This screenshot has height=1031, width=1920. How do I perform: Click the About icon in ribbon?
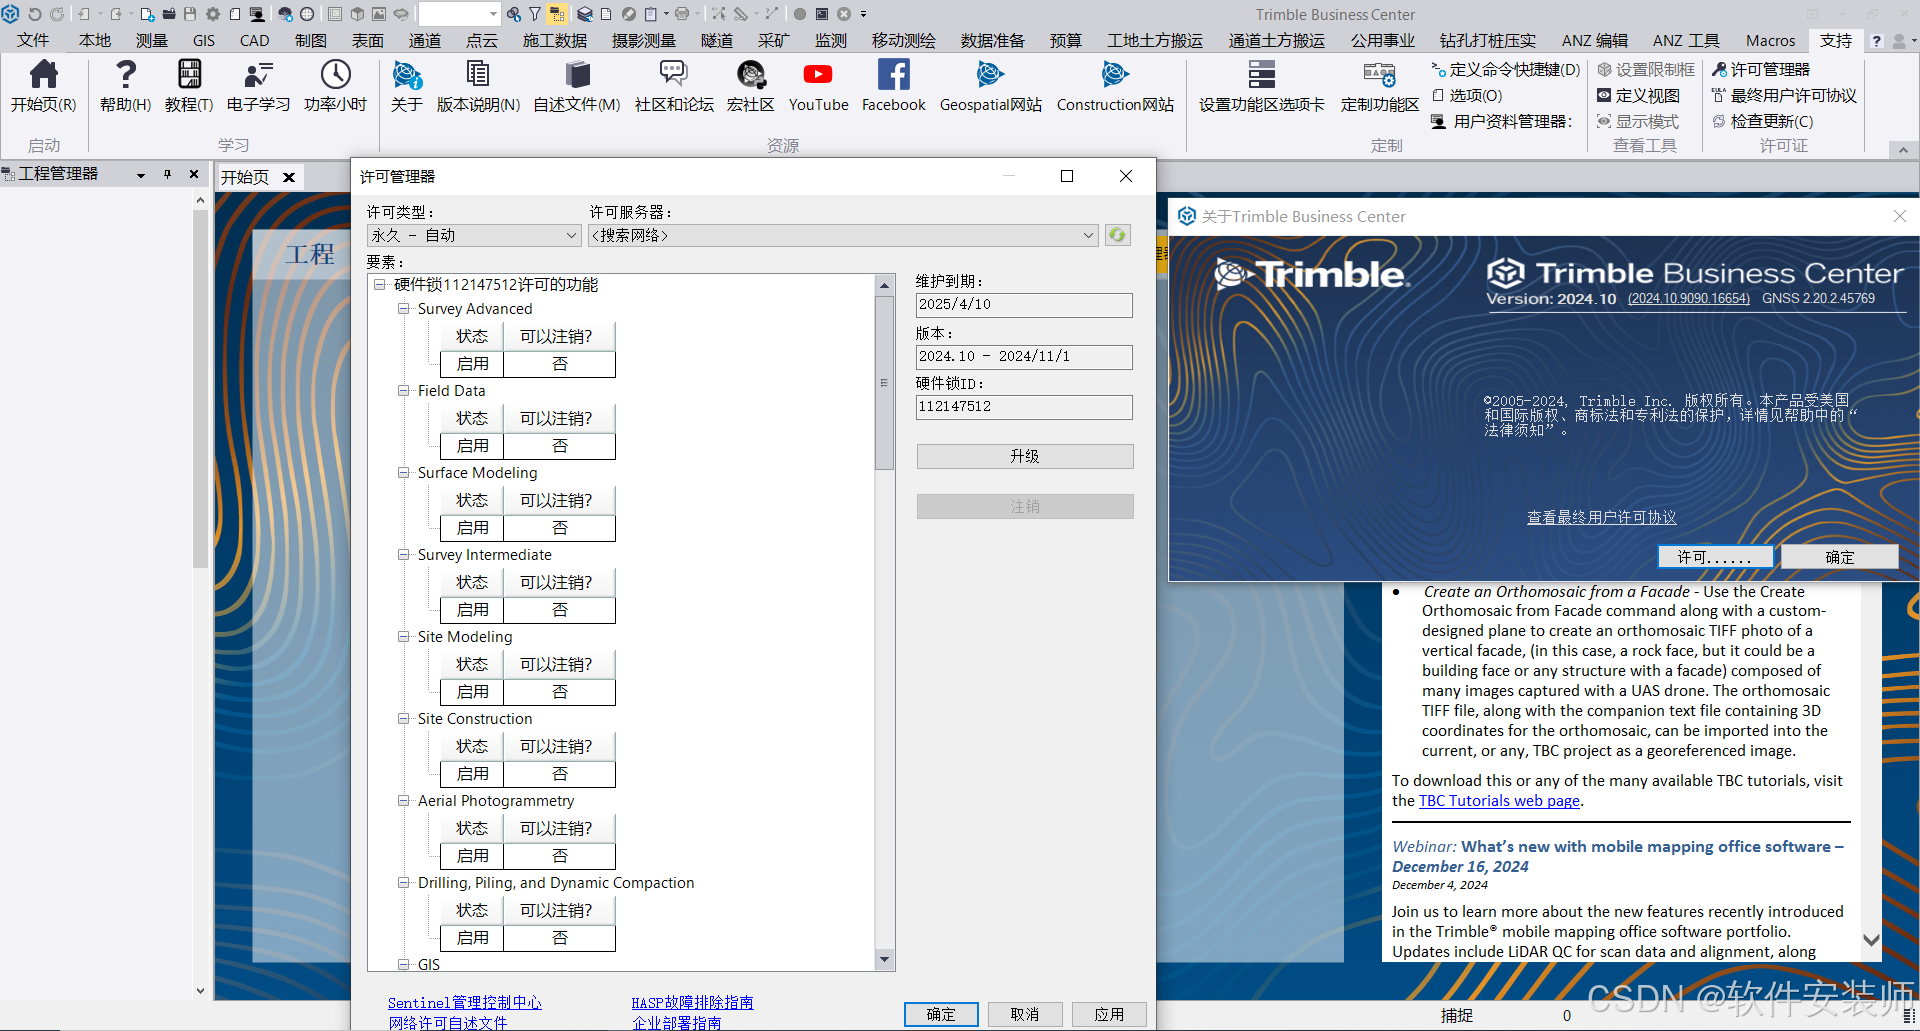click(x=407, y=75)
